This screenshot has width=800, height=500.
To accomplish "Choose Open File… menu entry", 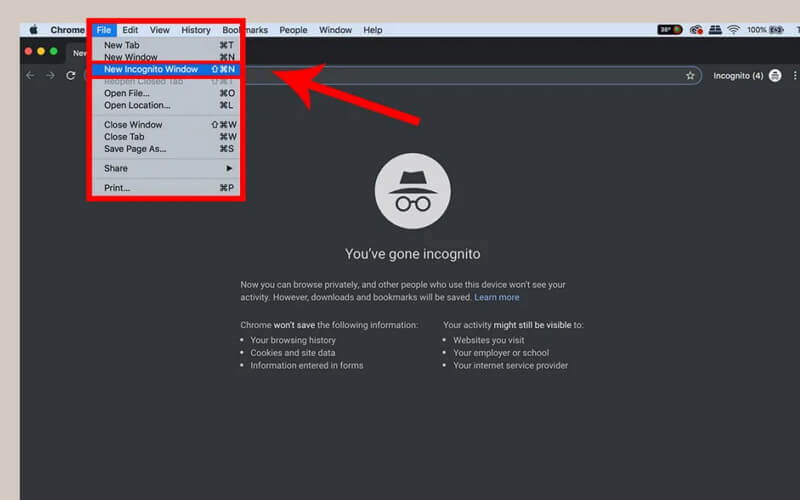I will coord(166,93).
